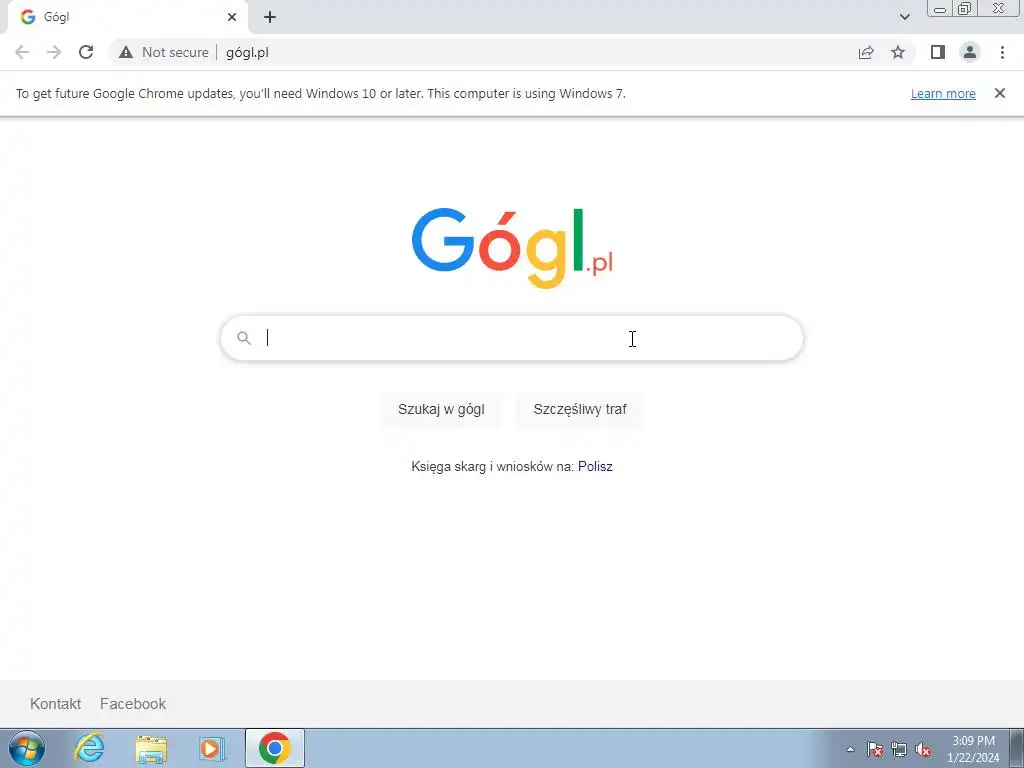Select the gógl.pl address bar URL
This screenshot has height=768, width=1024.
pos(248,52)
